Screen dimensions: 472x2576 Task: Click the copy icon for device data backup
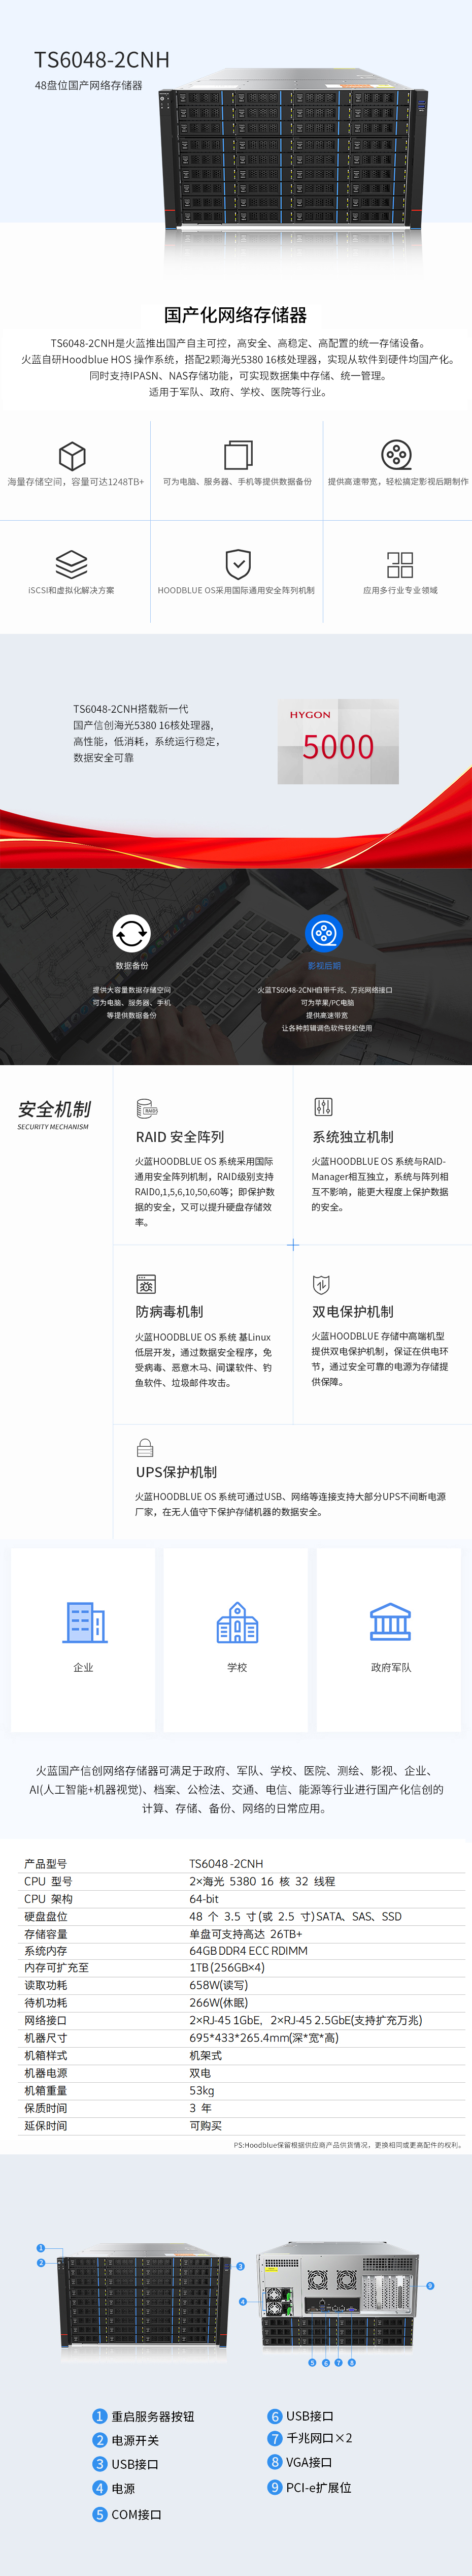pos(238,455)
